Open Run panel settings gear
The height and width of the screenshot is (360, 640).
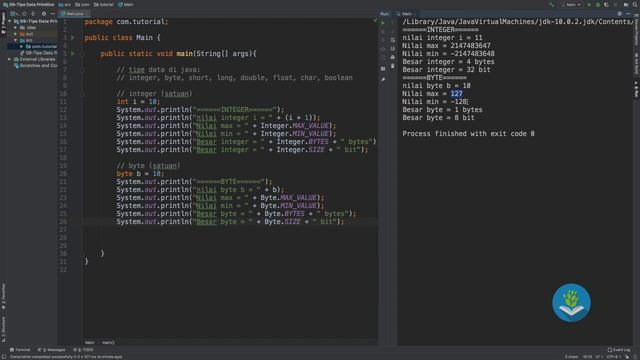click(x=620, y=13)
